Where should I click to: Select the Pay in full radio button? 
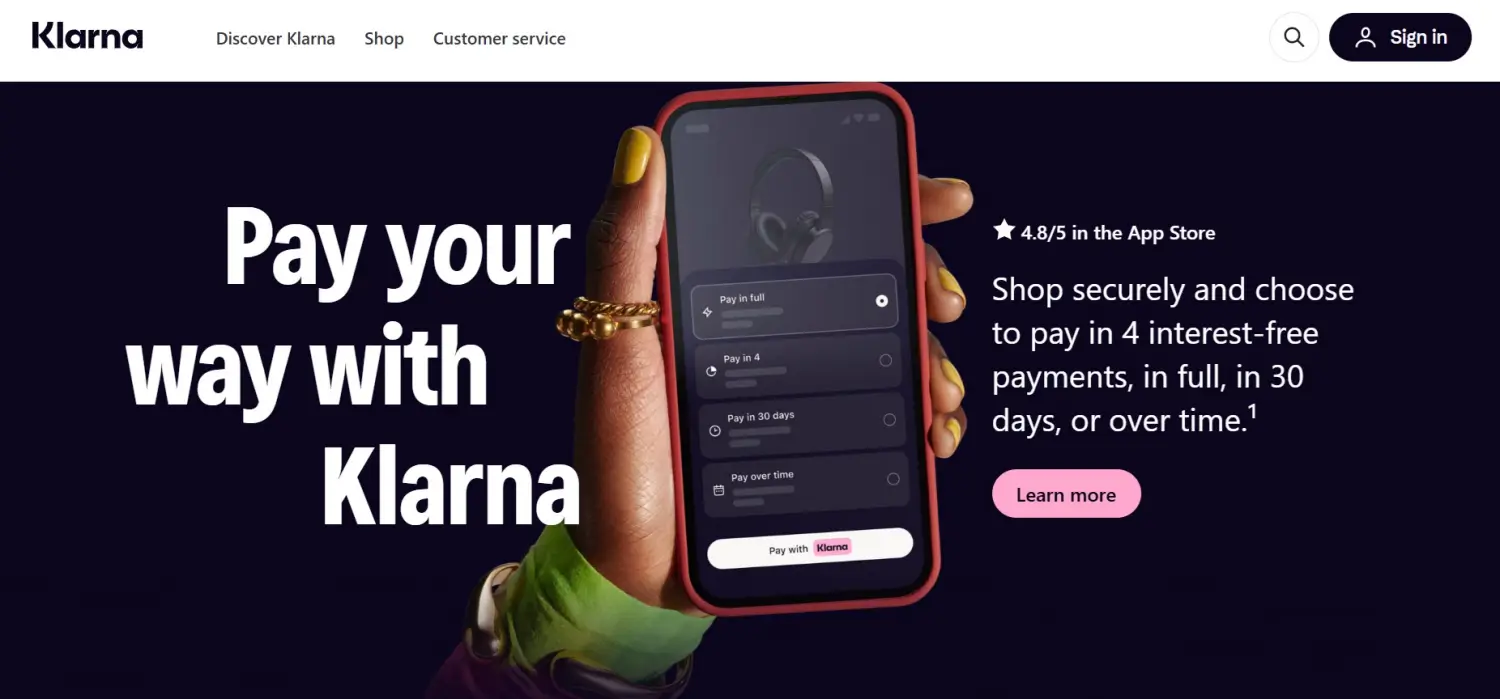pyautogui.click(x=882, y=300)
